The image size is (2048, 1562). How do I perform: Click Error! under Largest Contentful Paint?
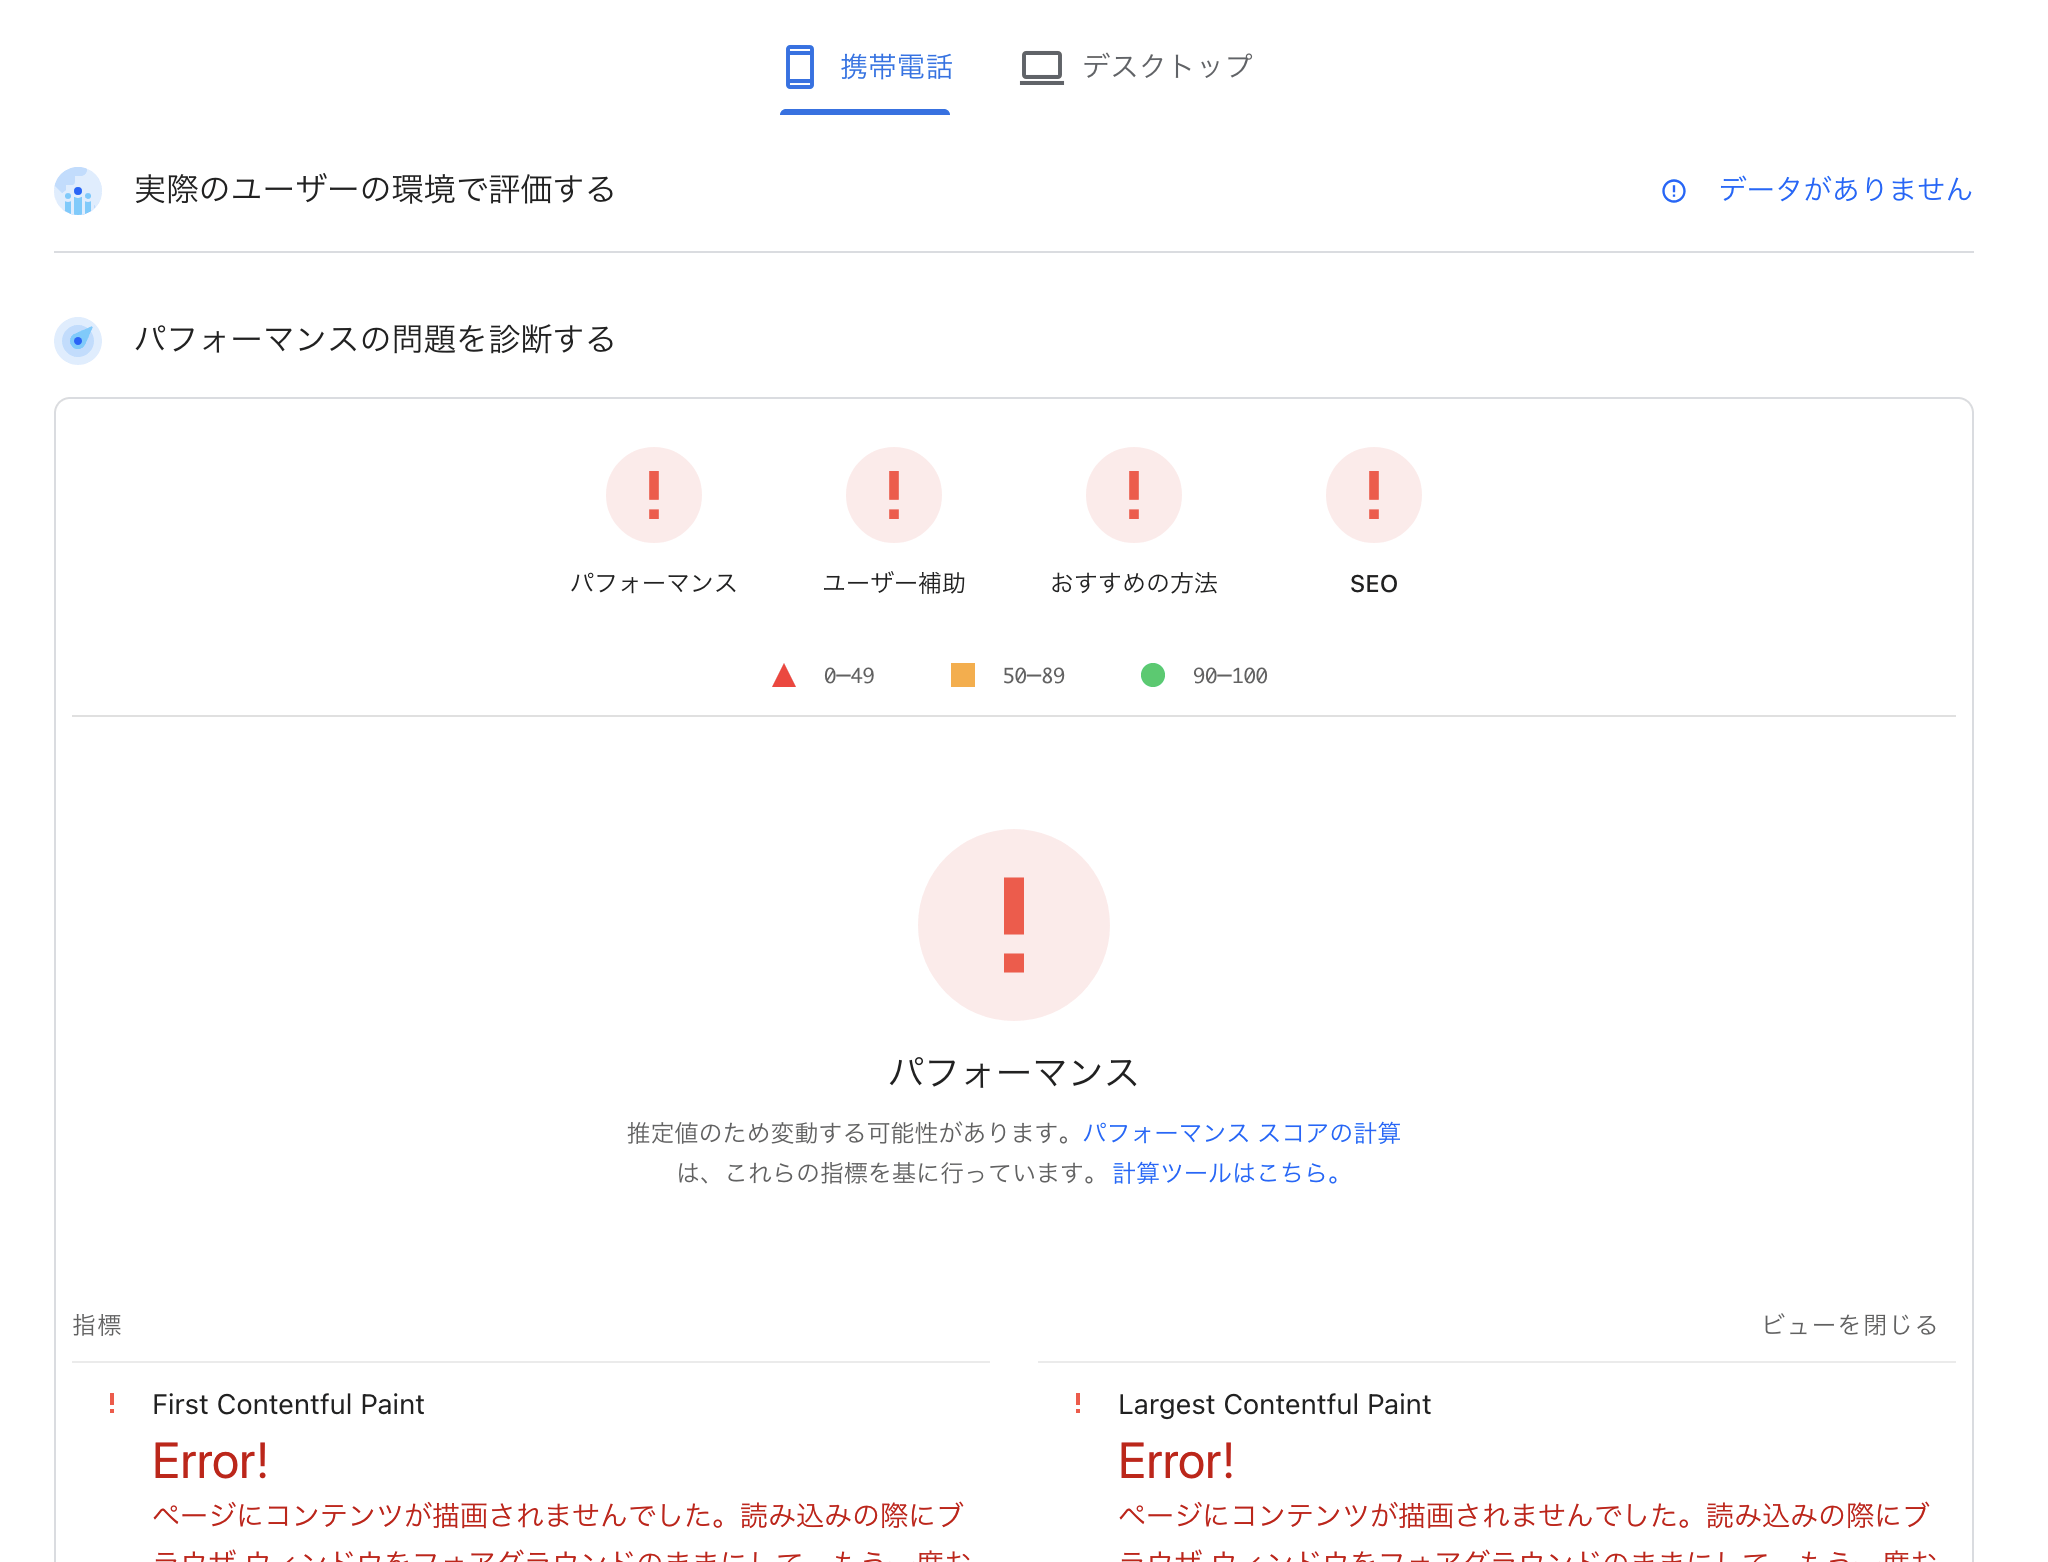pos(1176,1461)
